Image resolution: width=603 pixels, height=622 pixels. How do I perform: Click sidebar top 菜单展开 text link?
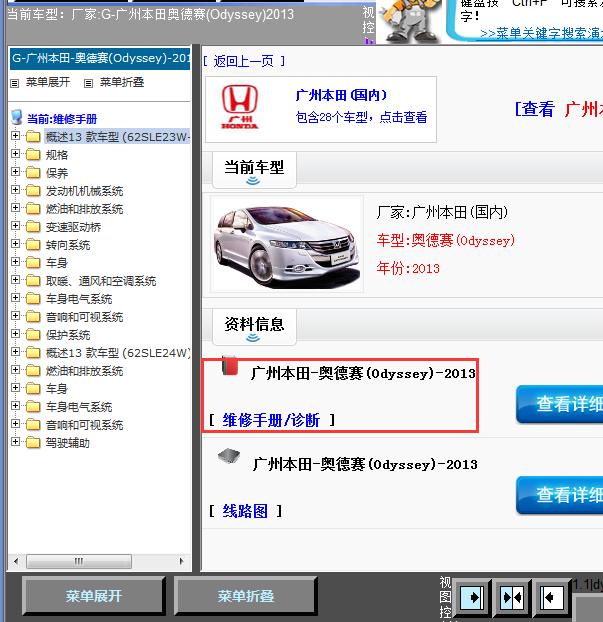(48, 82)
